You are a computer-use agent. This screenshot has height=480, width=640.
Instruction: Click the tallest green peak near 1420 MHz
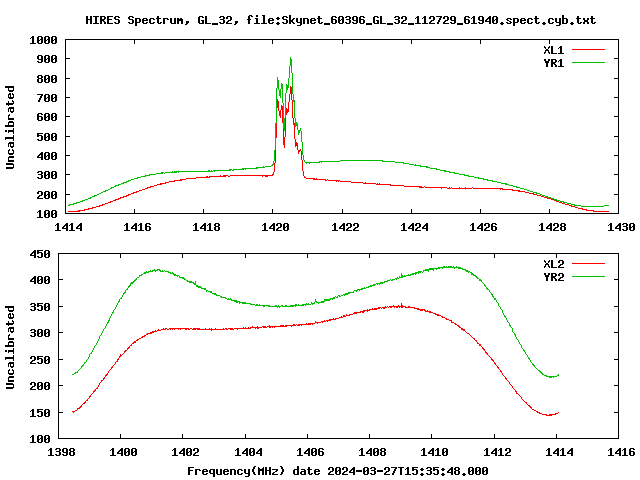click(291, 59)
